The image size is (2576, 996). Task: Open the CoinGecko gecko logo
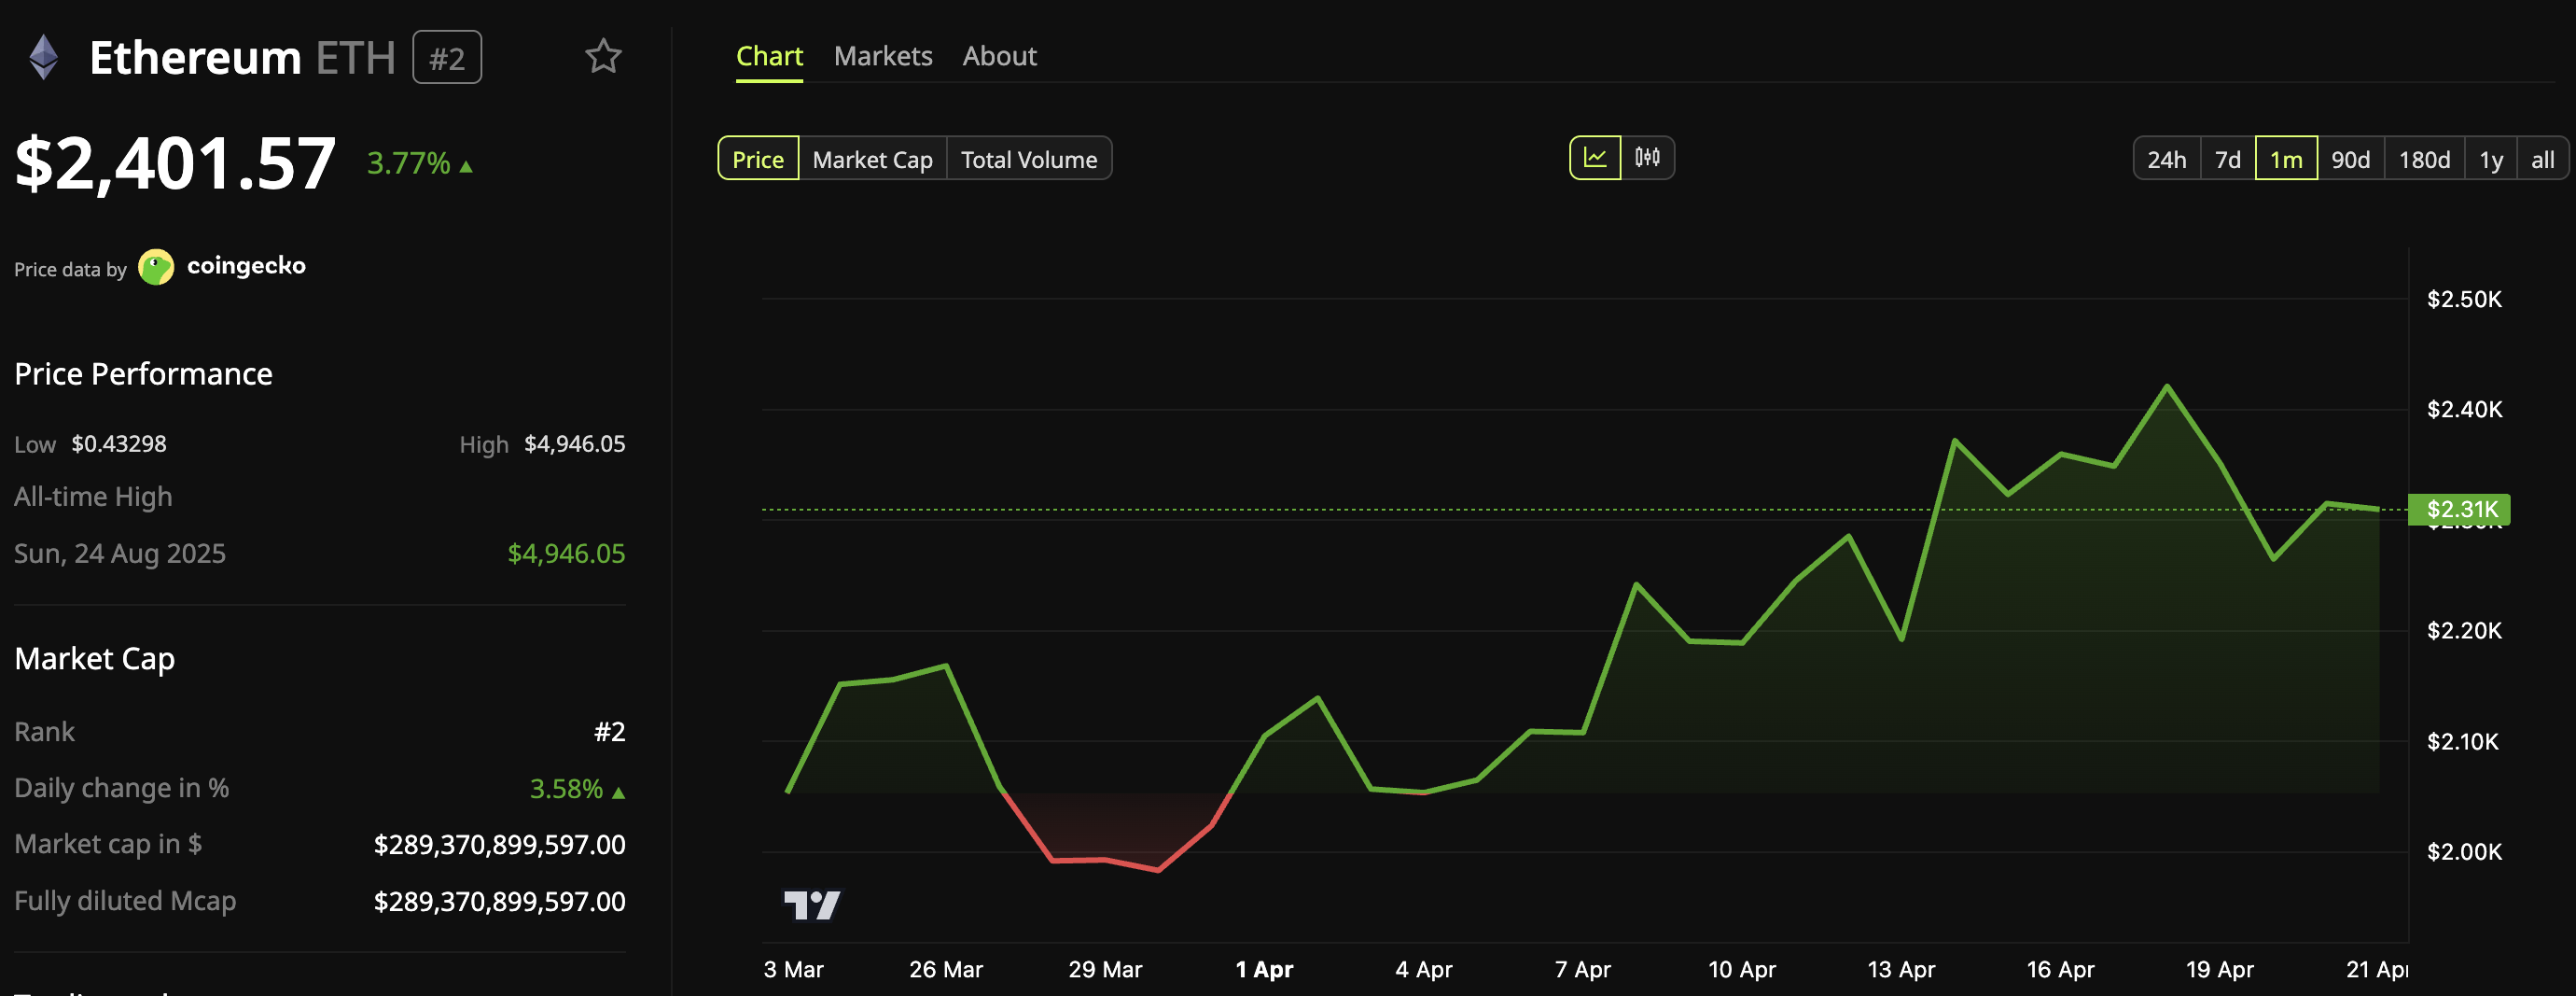156,266
